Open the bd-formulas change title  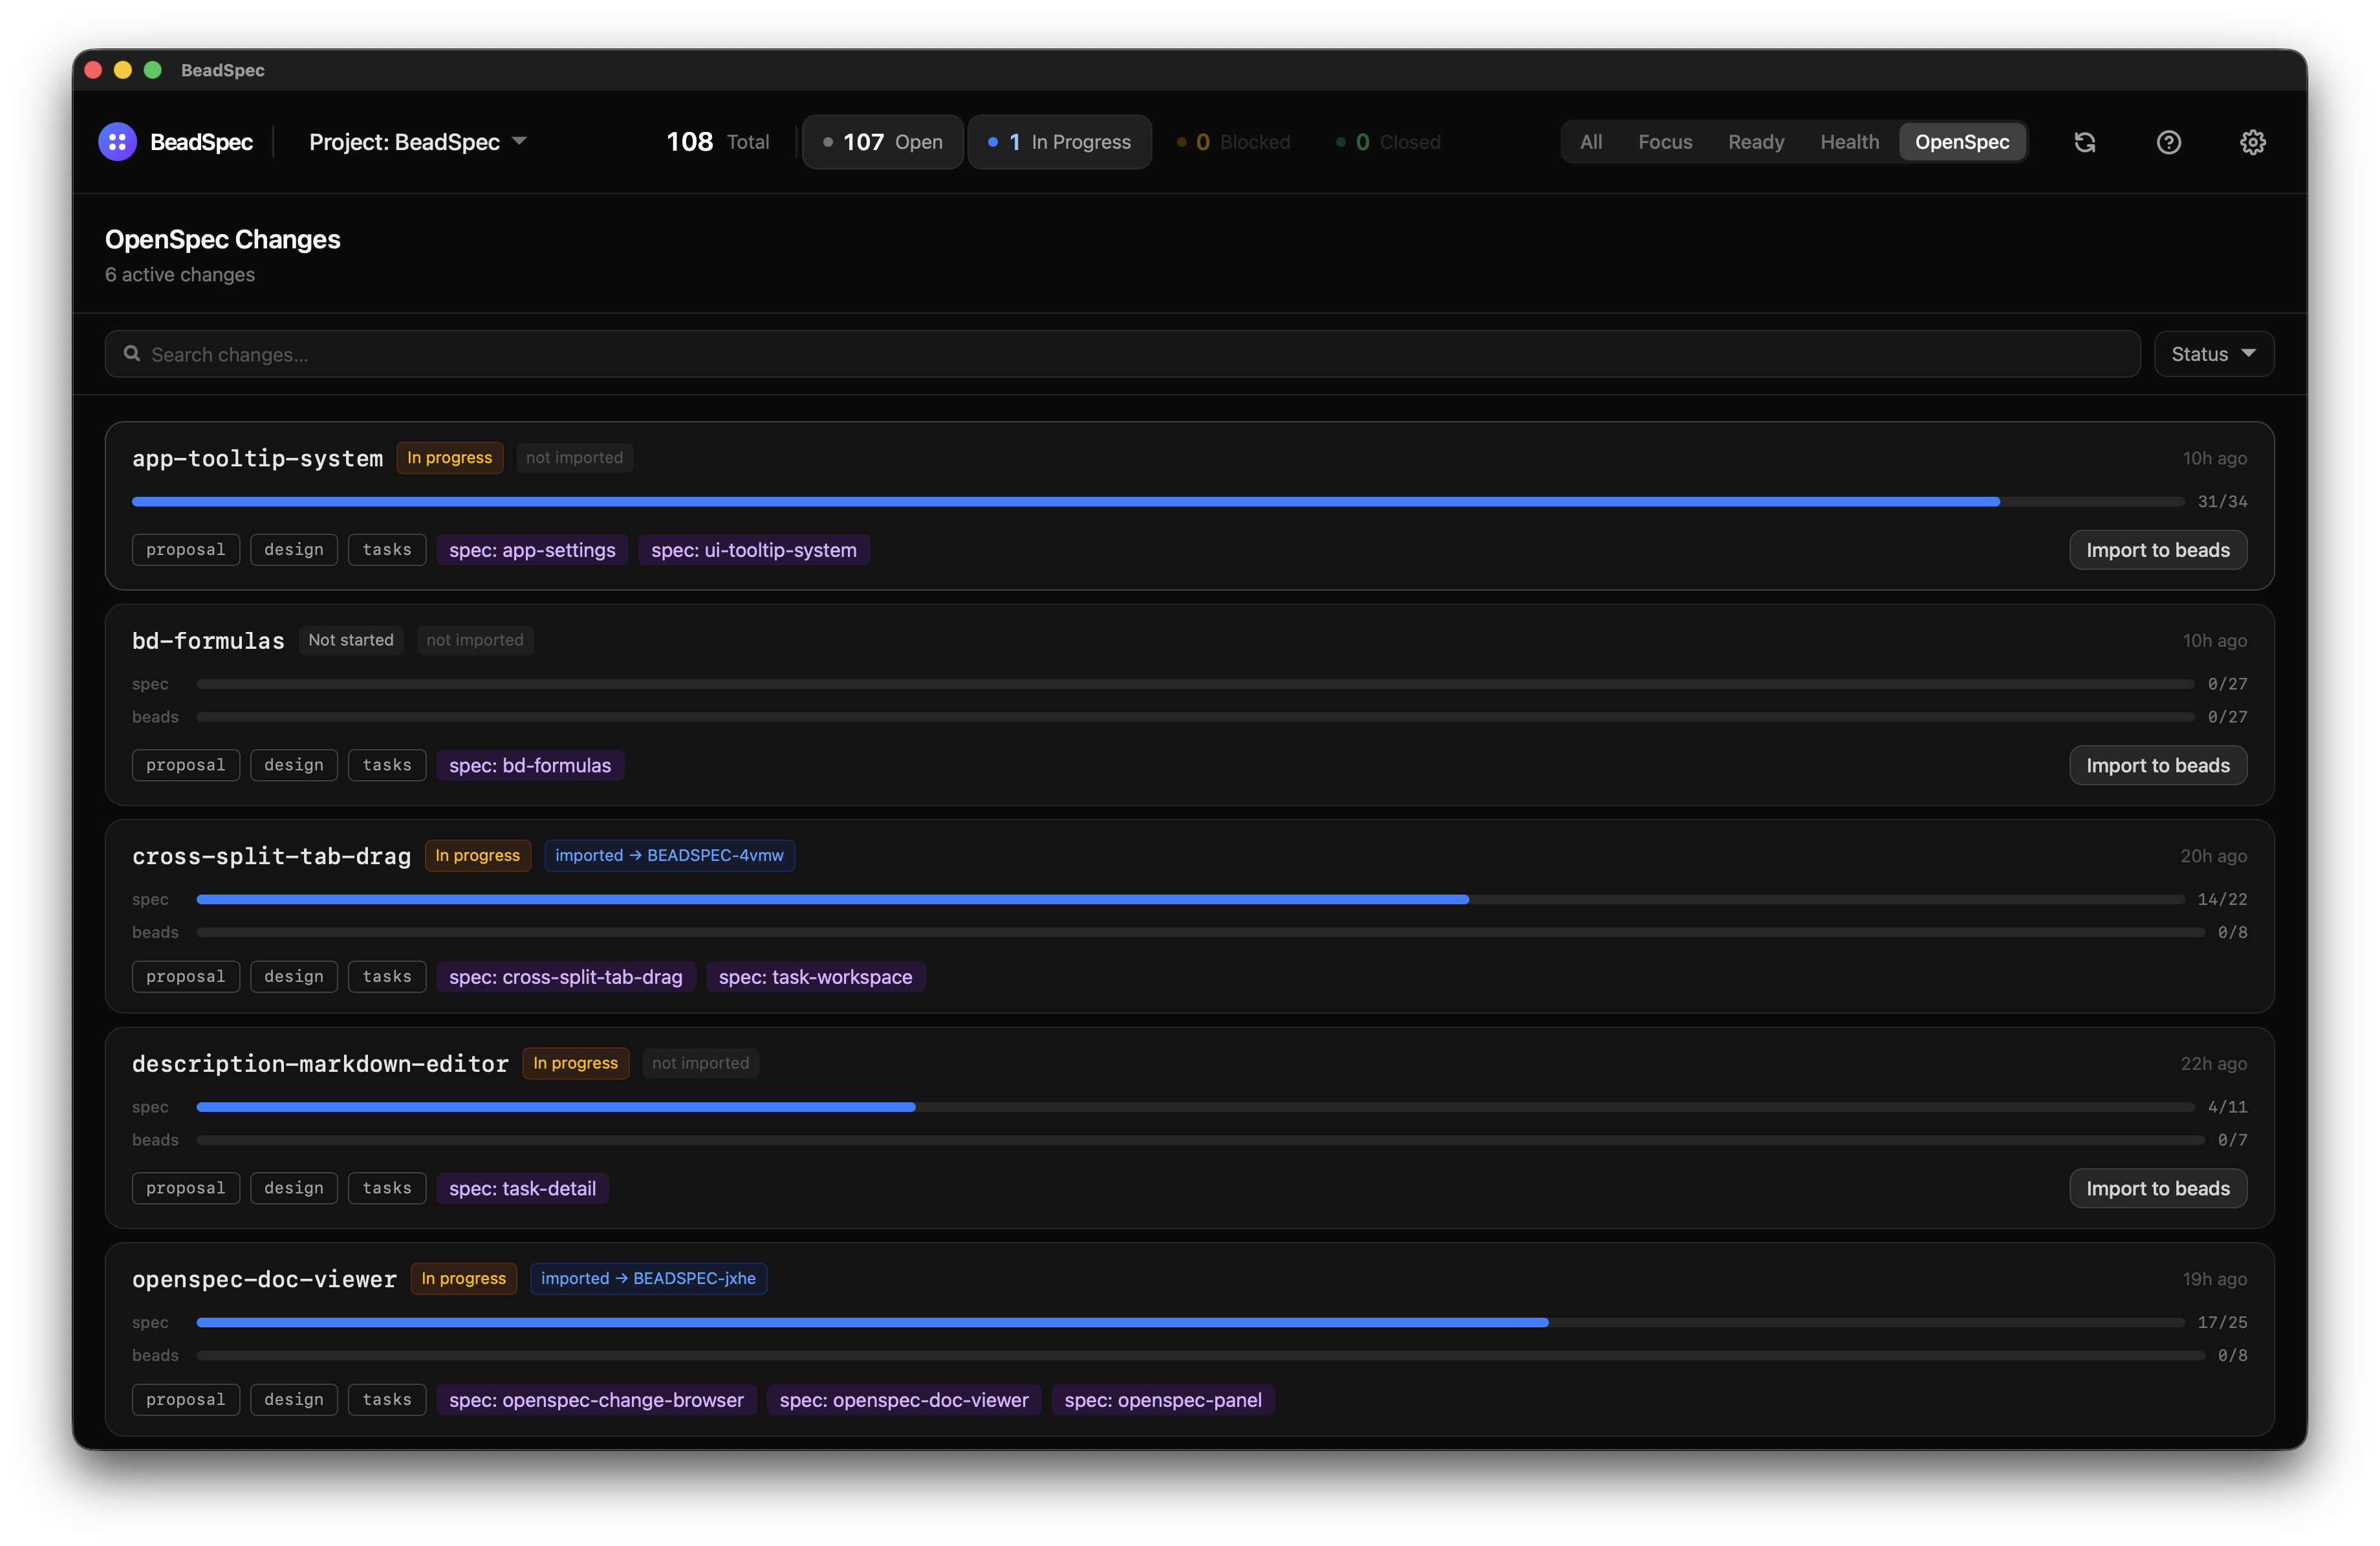pos(208,640)
